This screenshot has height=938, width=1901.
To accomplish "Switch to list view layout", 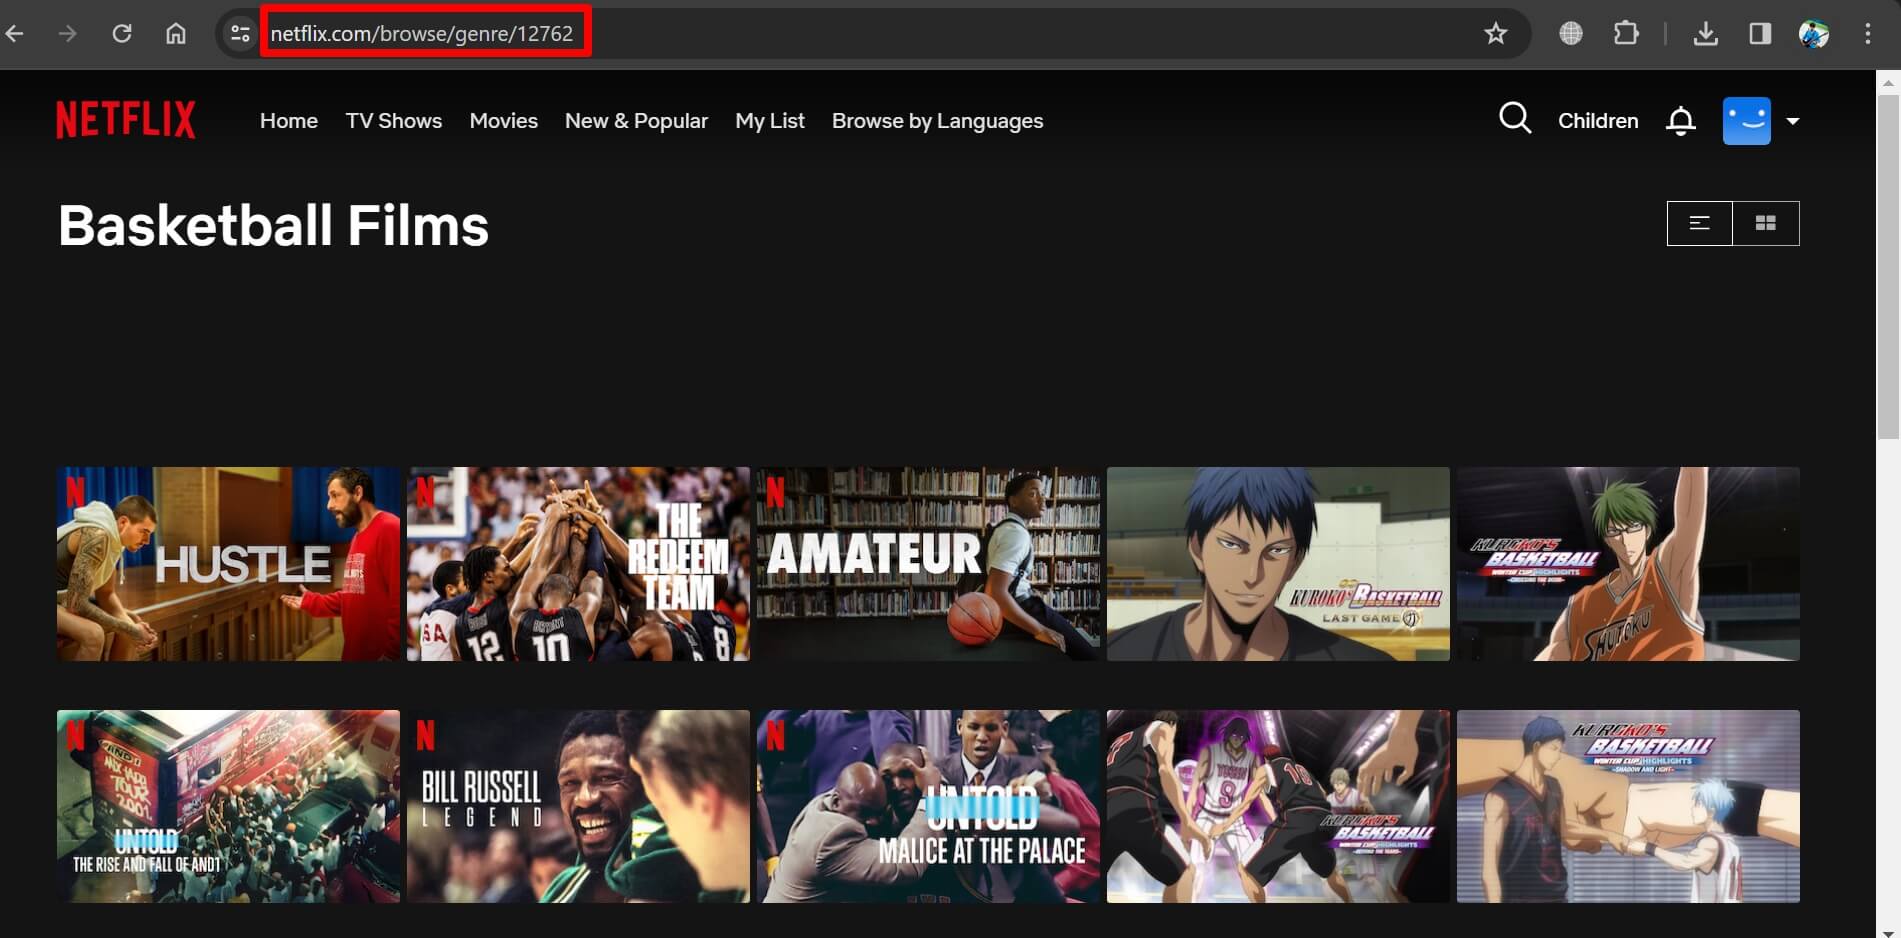I will [x=1700, y=223].
